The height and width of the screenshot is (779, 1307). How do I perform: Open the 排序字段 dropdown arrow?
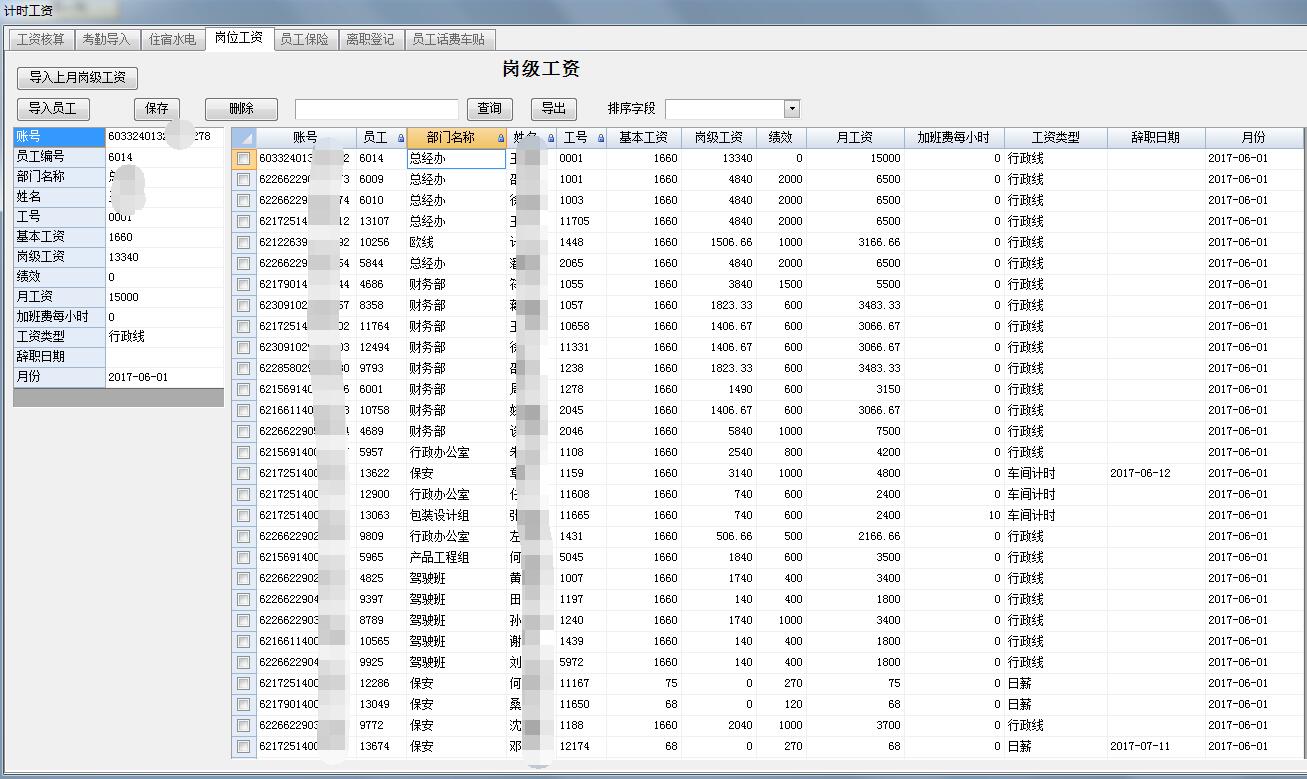[x=791, y=109]
